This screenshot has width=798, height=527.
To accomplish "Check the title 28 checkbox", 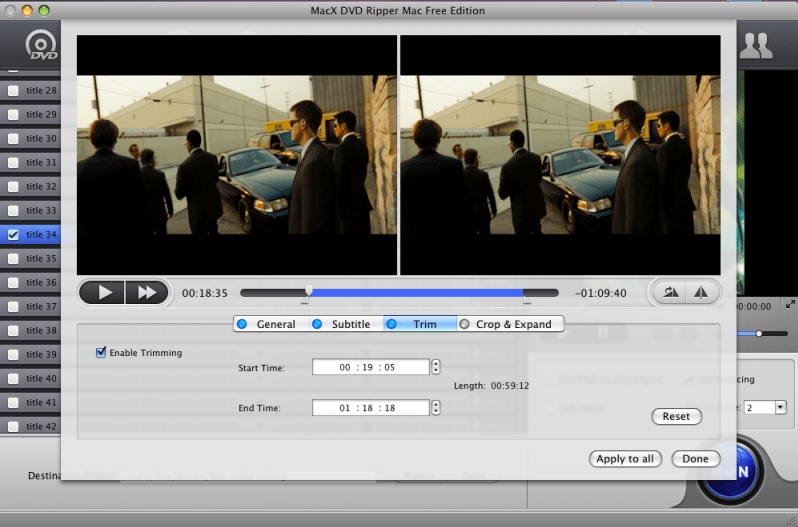I will click(x=13, y=91).
